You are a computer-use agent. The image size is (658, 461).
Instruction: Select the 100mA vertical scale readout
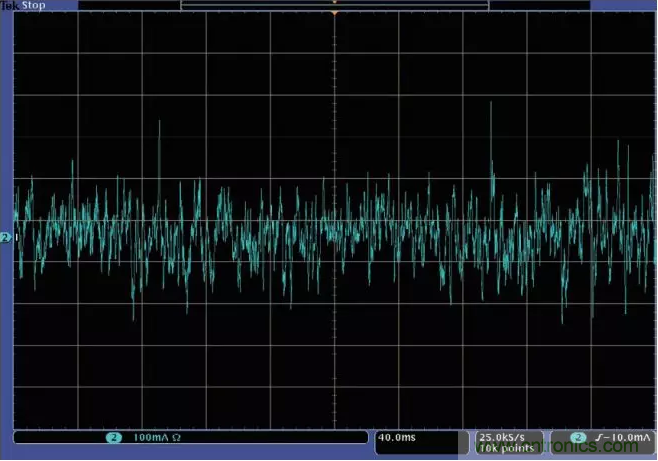click(x=150, y=438)
